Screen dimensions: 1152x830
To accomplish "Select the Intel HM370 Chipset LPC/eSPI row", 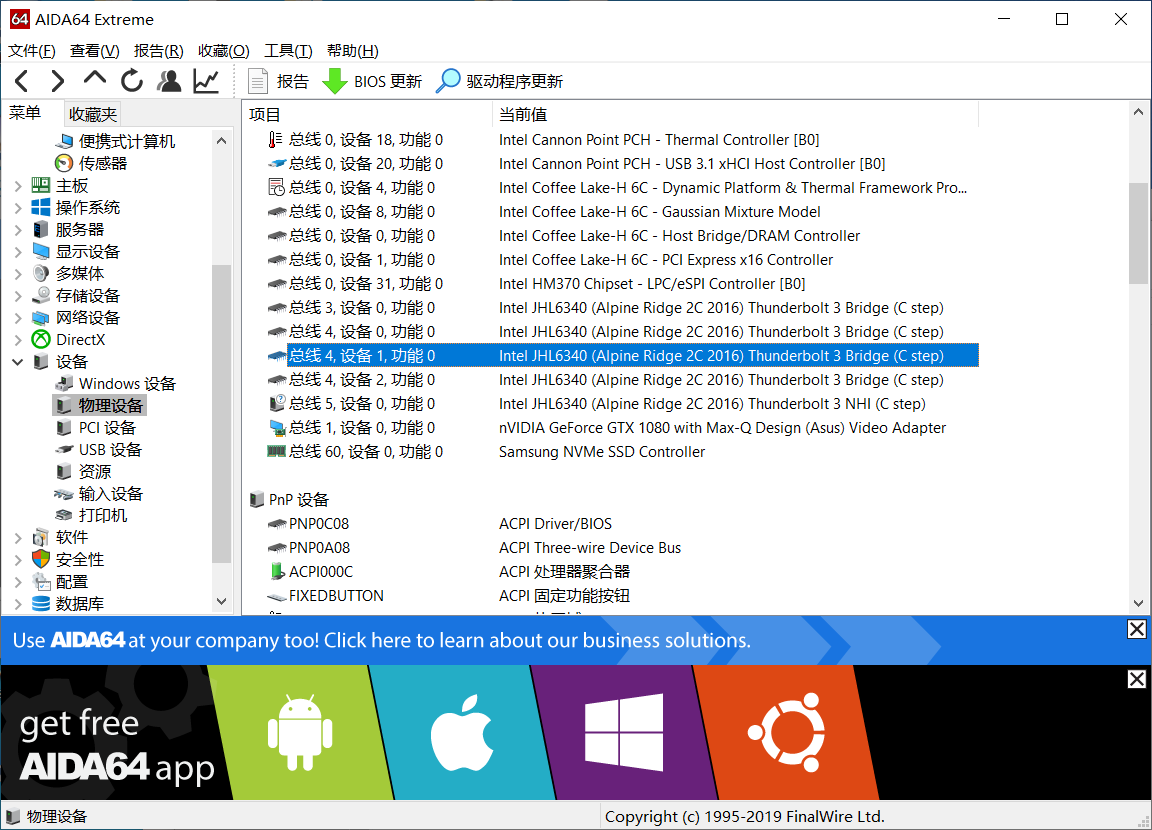I will pos(622,284).
